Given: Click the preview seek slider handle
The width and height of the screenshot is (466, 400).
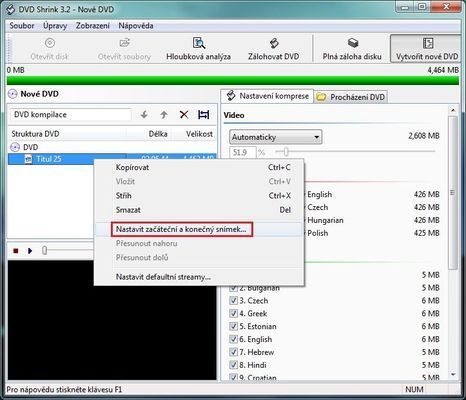Looking at the screenshot, I should [44, 250].
